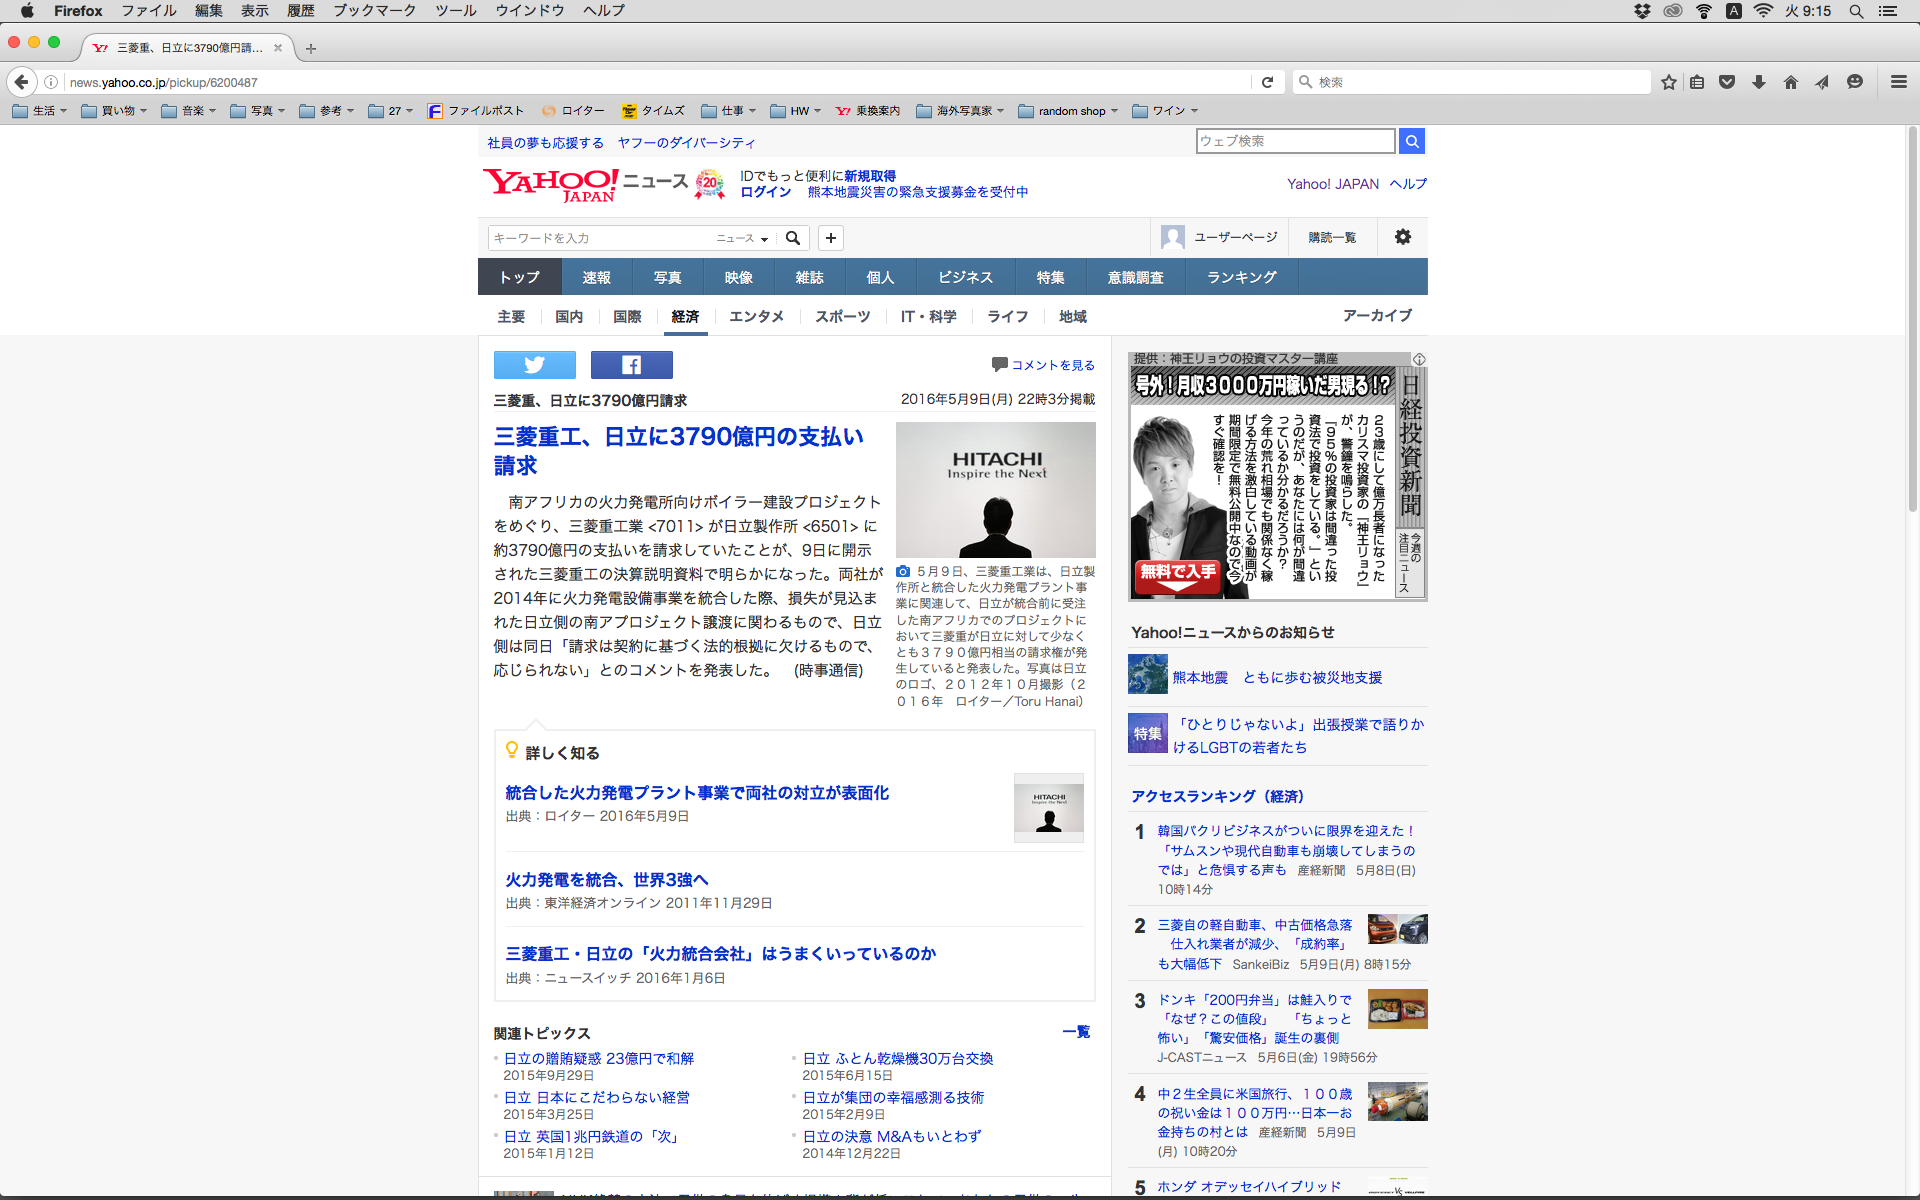Expand the ニュース search category dropdown
This screenshot has width=1920, height=1200.
[742, 238]
